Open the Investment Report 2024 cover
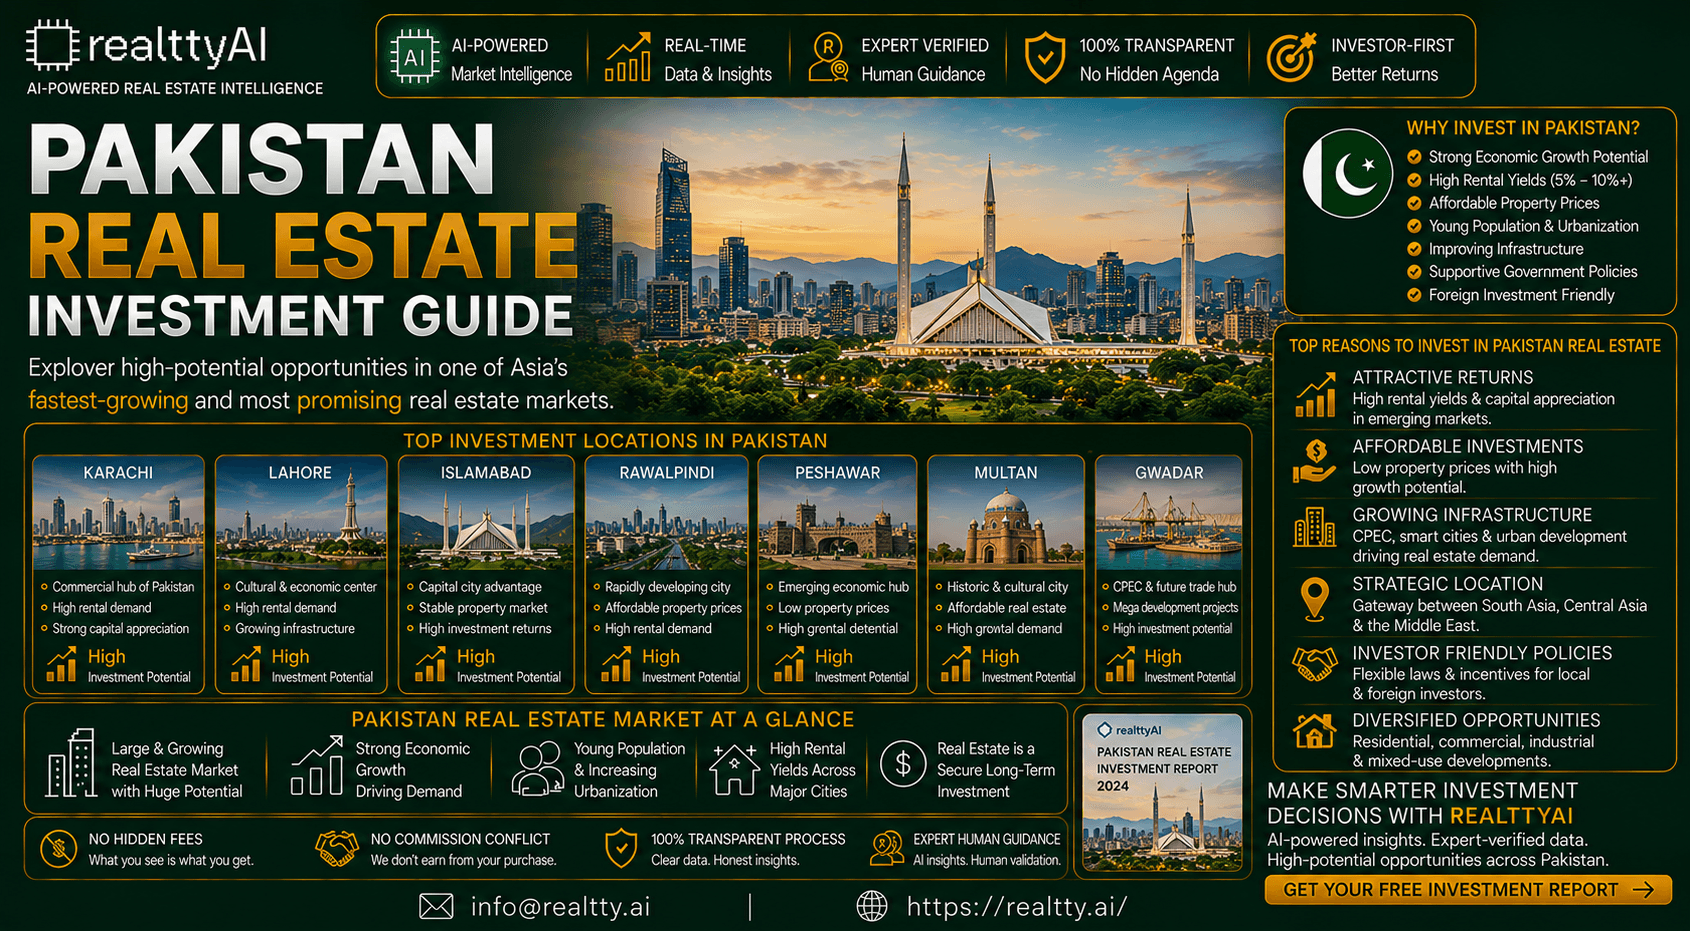Image resolution: width=1690 pixels, height=931 pixels. [1163, 792]
